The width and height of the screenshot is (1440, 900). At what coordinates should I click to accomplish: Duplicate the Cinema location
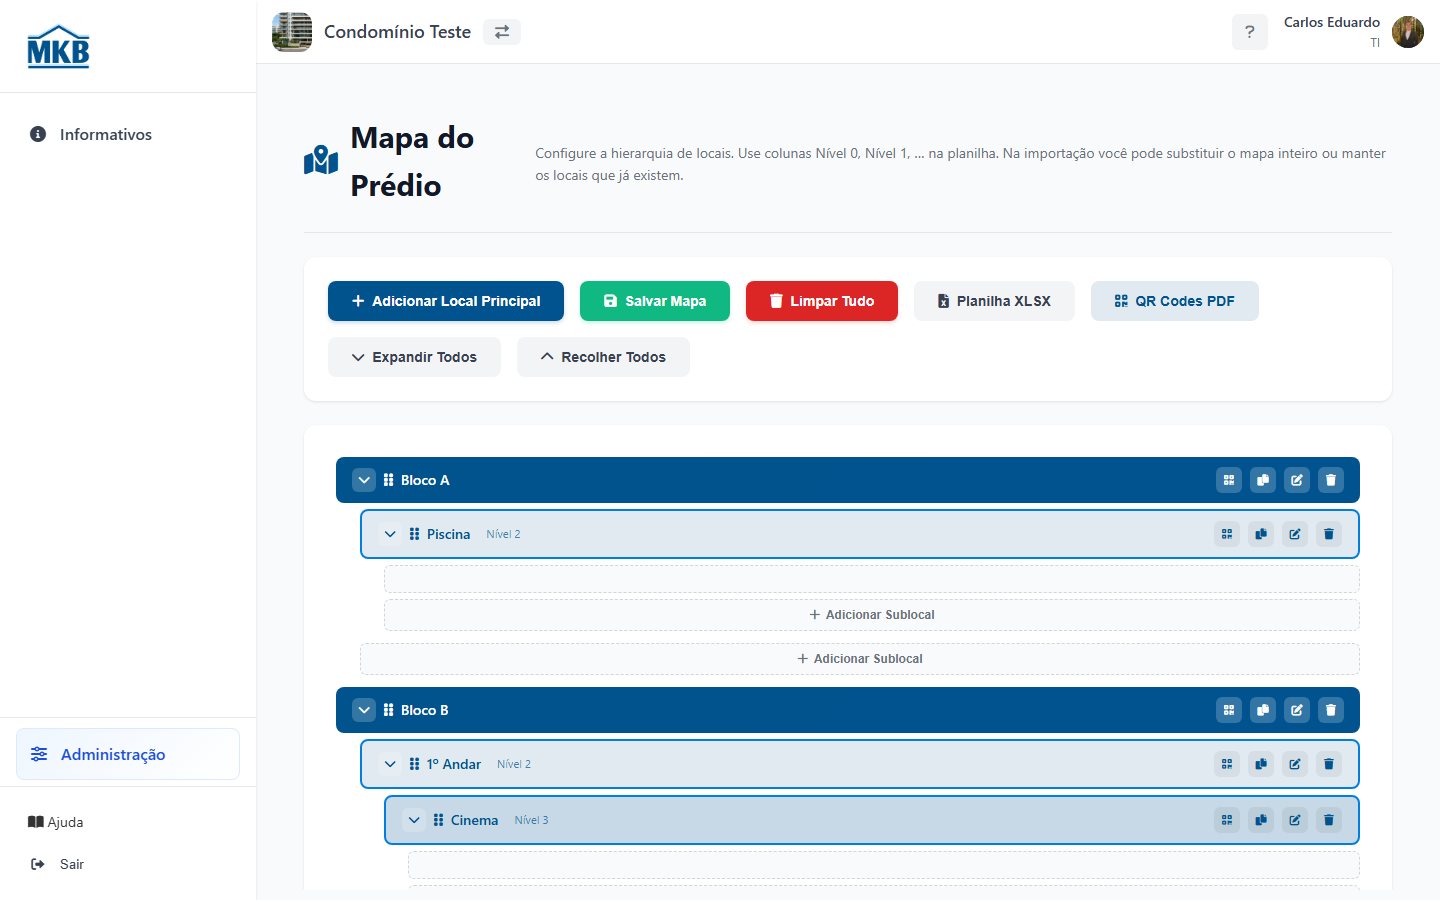[x=1261, y=820]
